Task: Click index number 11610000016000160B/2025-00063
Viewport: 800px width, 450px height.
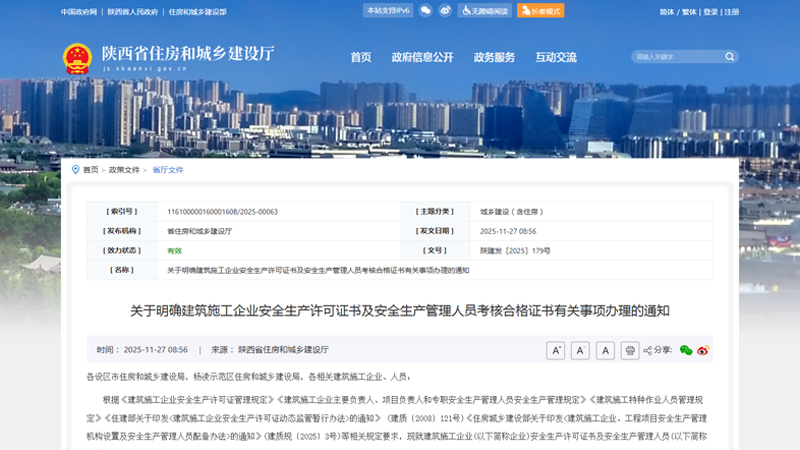Action: 222,212
